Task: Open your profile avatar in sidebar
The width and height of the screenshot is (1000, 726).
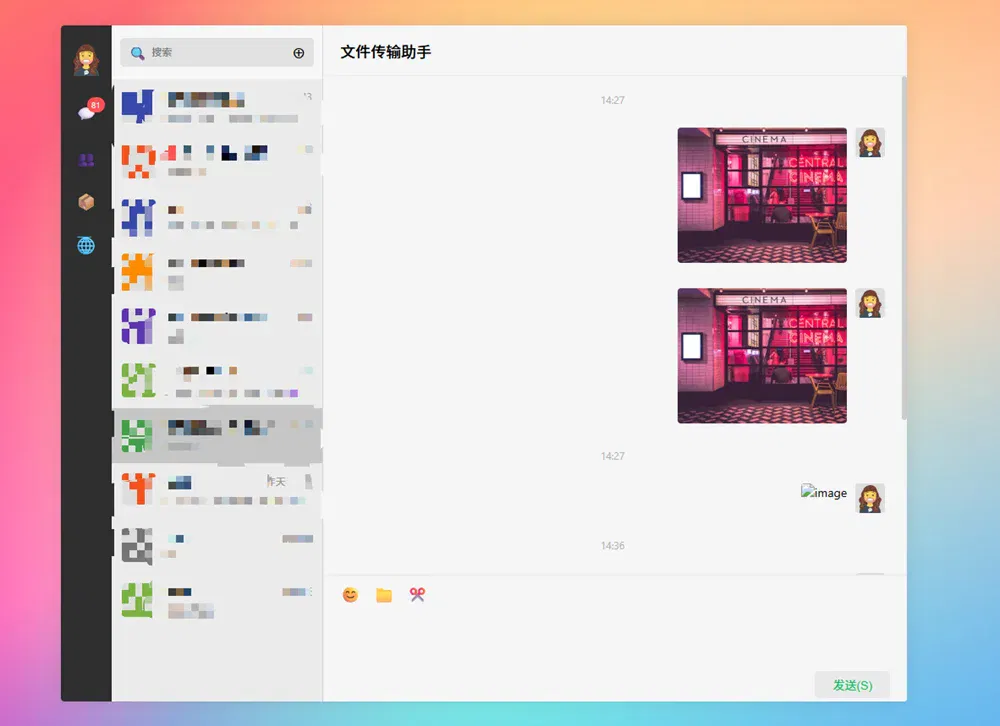Action: [86, 60]
